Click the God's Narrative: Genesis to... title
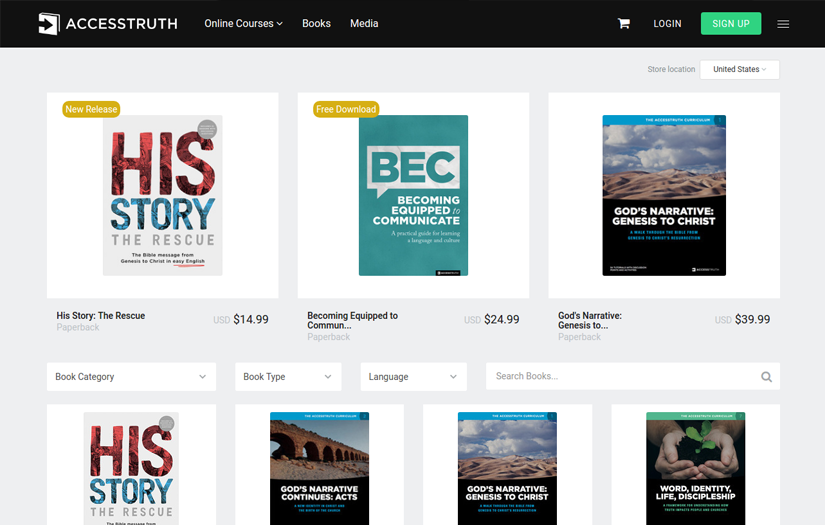 pyautogui.click(x=590, y=320)
